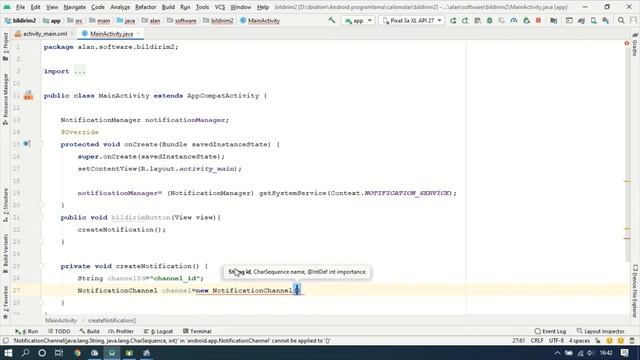Close the MainActivity.java tab
640x360 pixels.
[138, 34]
